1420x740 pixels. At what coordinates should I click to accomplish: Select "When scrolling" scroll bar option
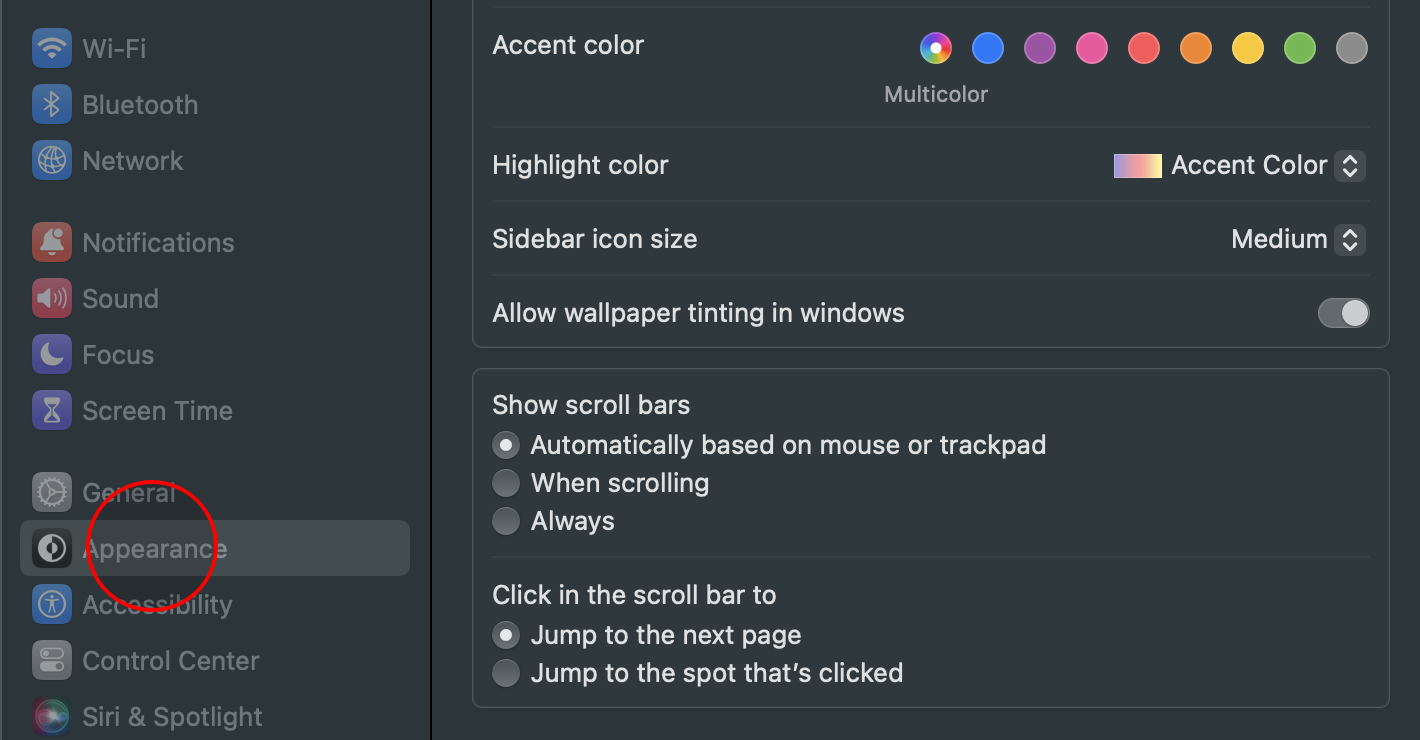click(x=506, y=483)
